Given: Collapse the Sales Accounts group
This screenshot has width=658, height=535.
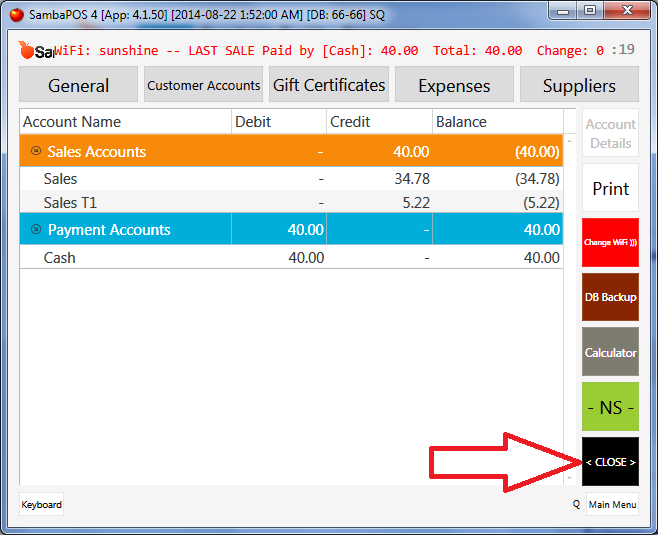Looking at the screenshot, I should (x=36, y=151).
